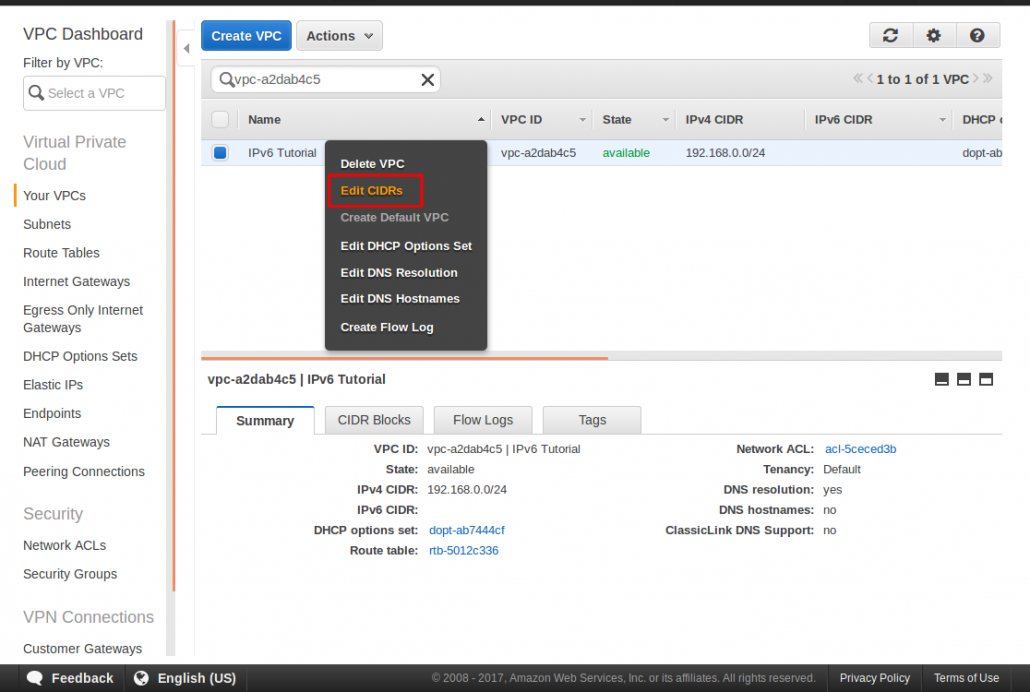Click the Feedback button in footer
The height and width of the screenshot is (692, 1030).
(x=70, y=678)
